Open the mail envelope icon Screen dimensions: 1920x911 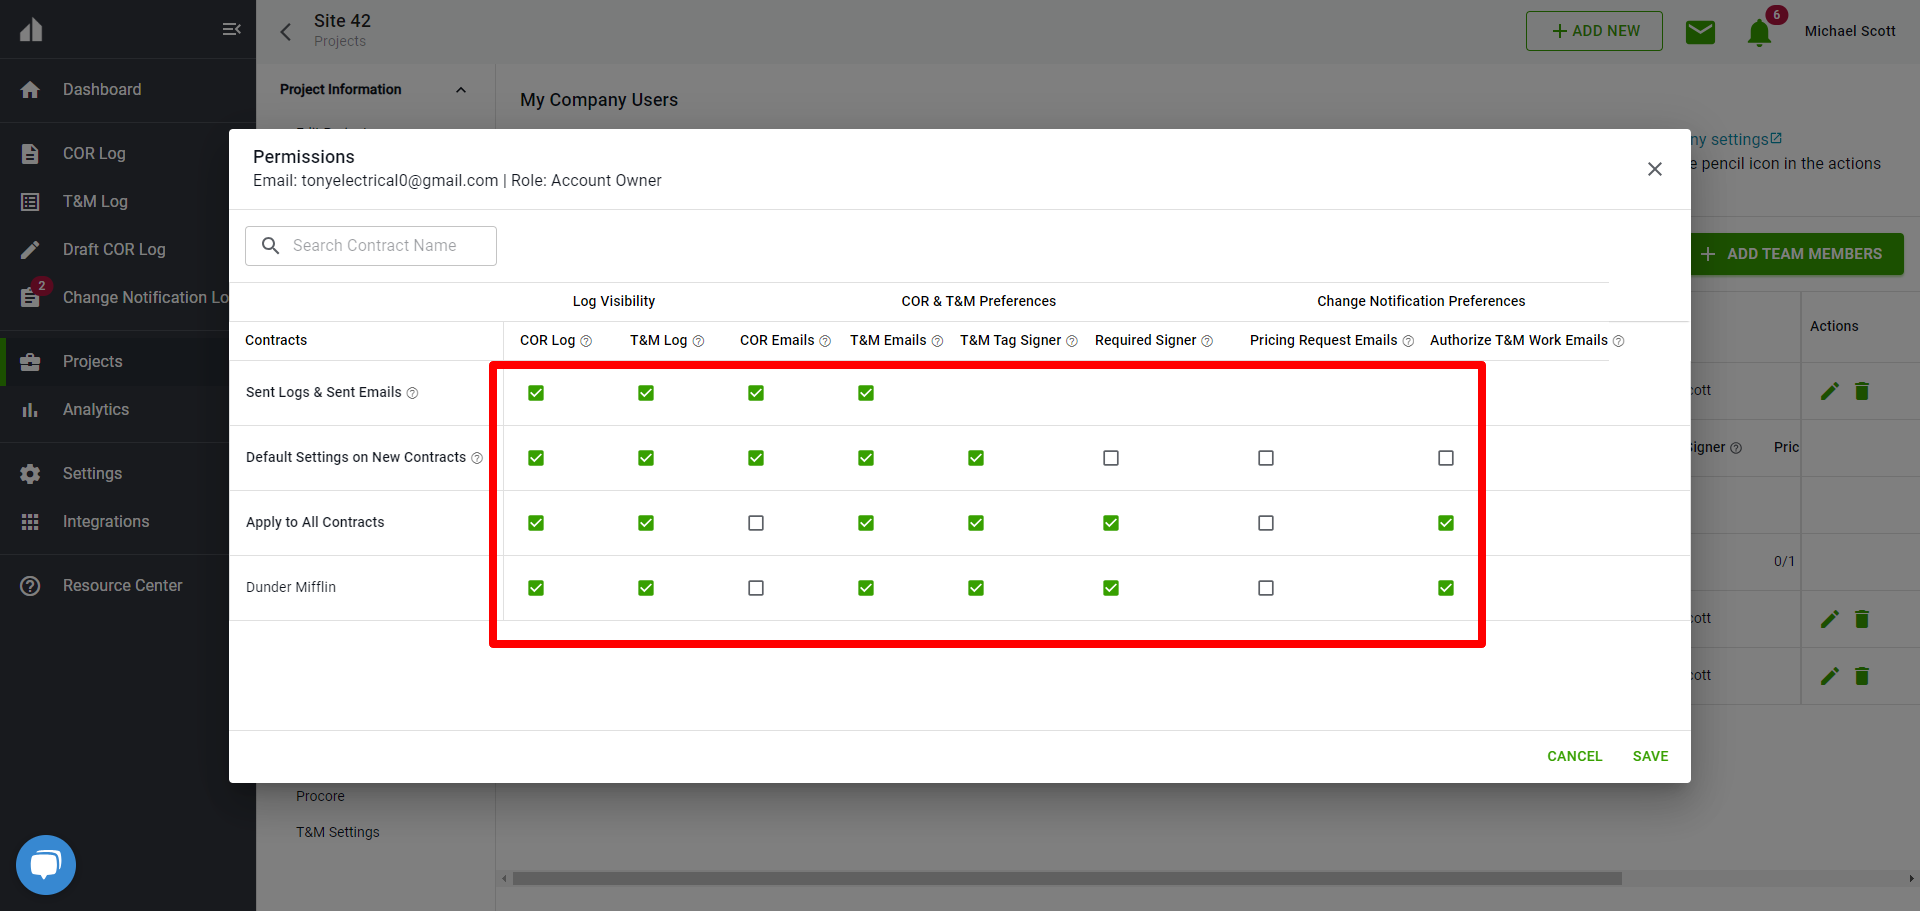coord(1700,32)
